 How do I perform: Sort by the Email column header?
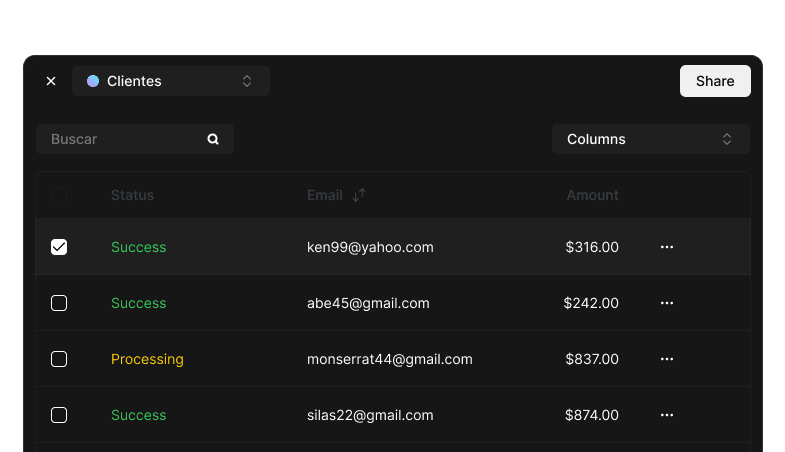[325, 195]
